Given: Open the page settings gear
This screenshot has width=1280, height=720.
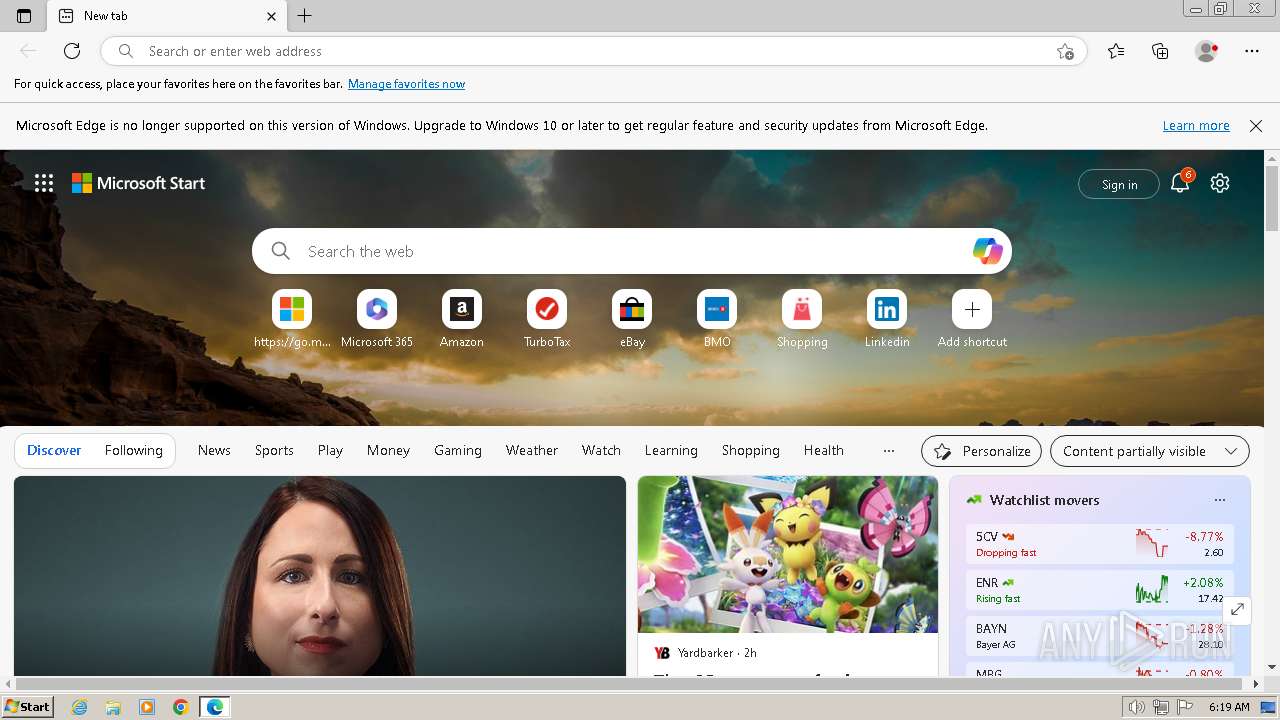Looking at the screenshot, I should [x=1220, y=183].
